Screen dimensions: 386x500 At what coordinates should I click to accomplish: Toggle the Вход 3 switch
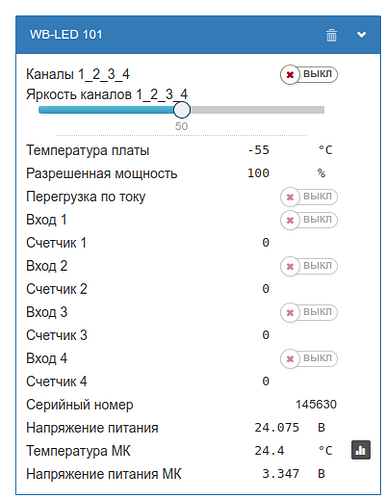309,312
